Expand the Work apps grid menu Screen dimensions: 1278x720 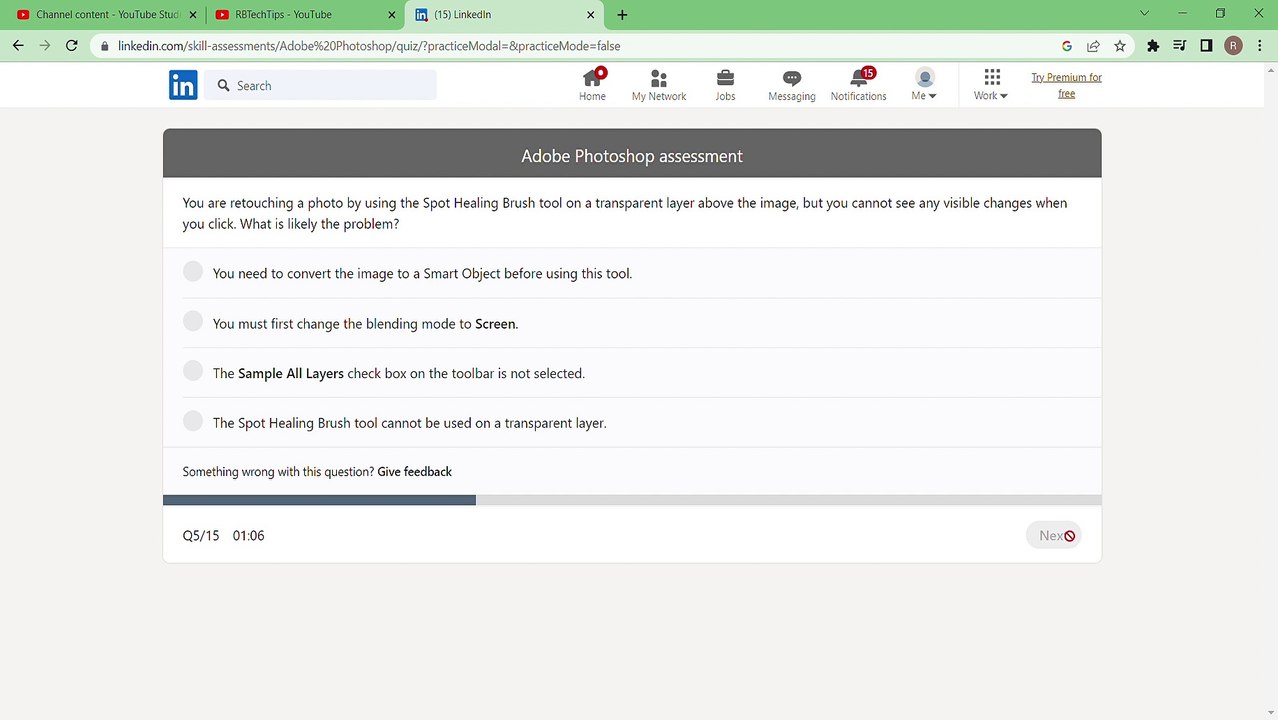[991, 85]
